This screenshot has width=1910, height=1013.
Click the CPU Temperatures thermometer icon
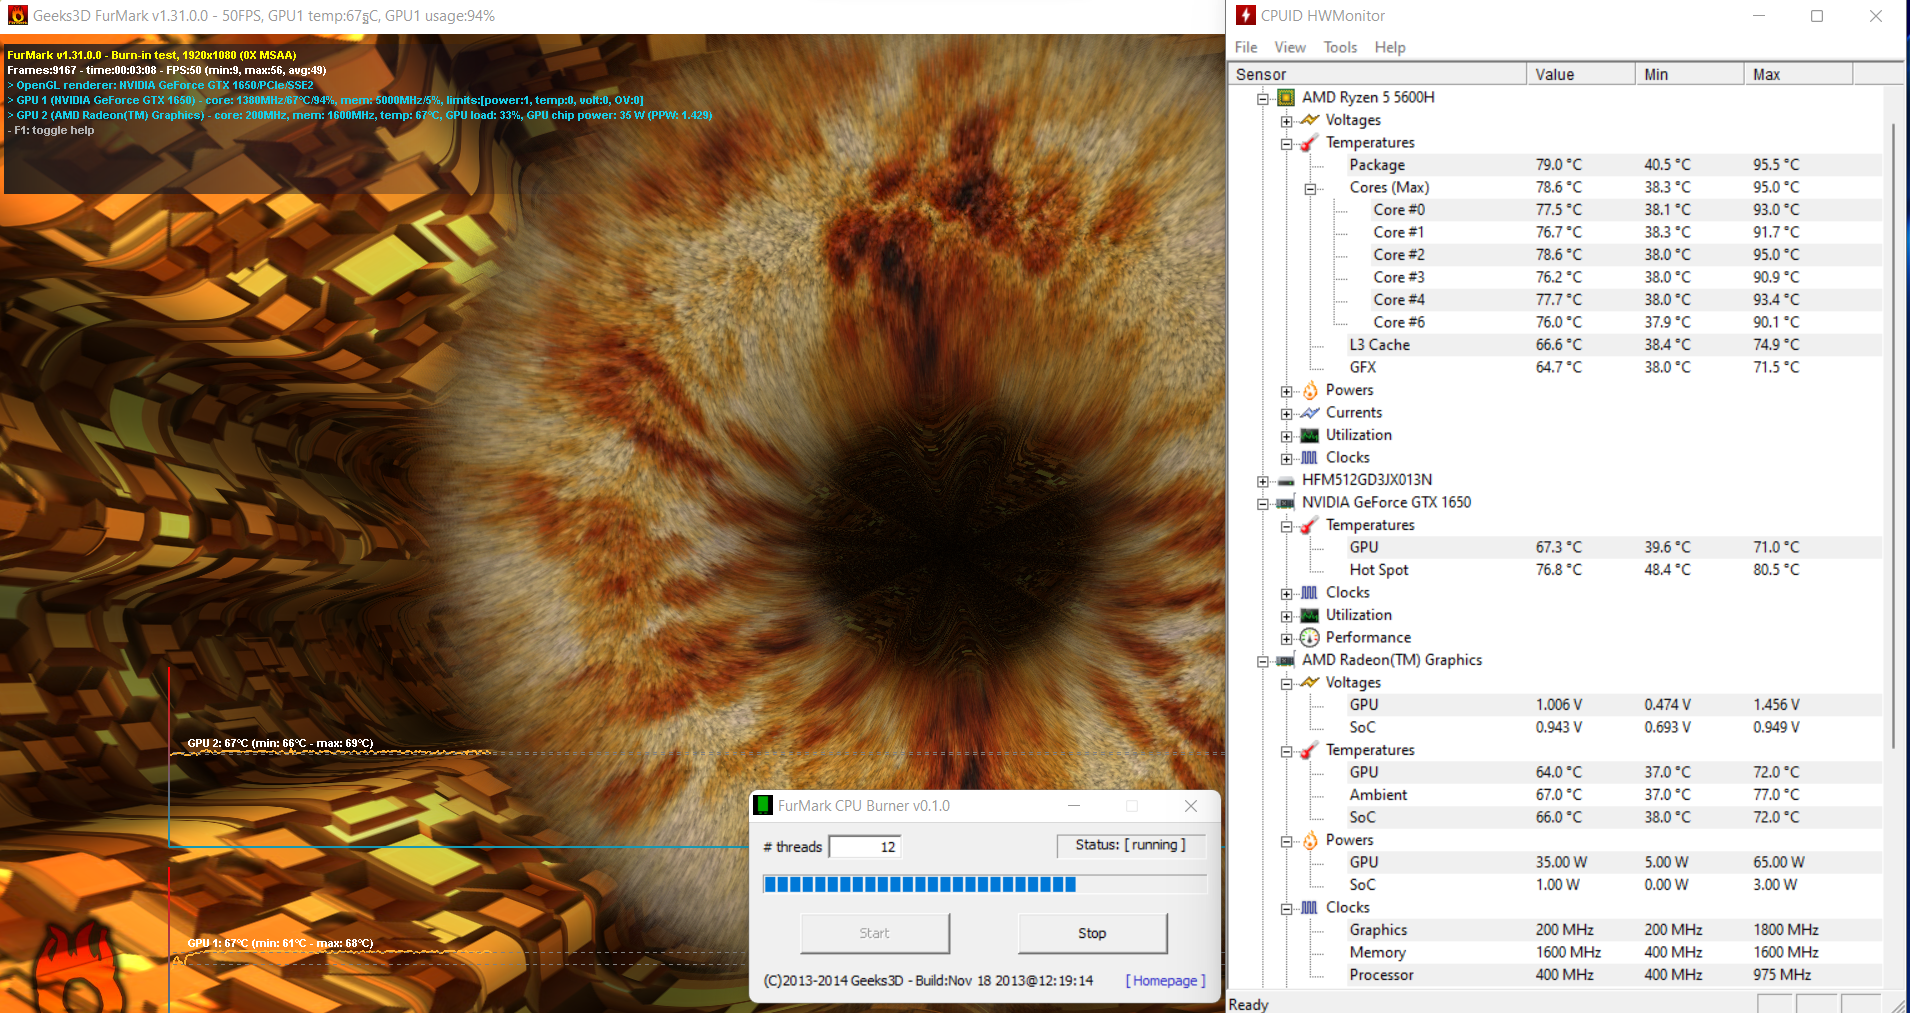point(1309,143)
